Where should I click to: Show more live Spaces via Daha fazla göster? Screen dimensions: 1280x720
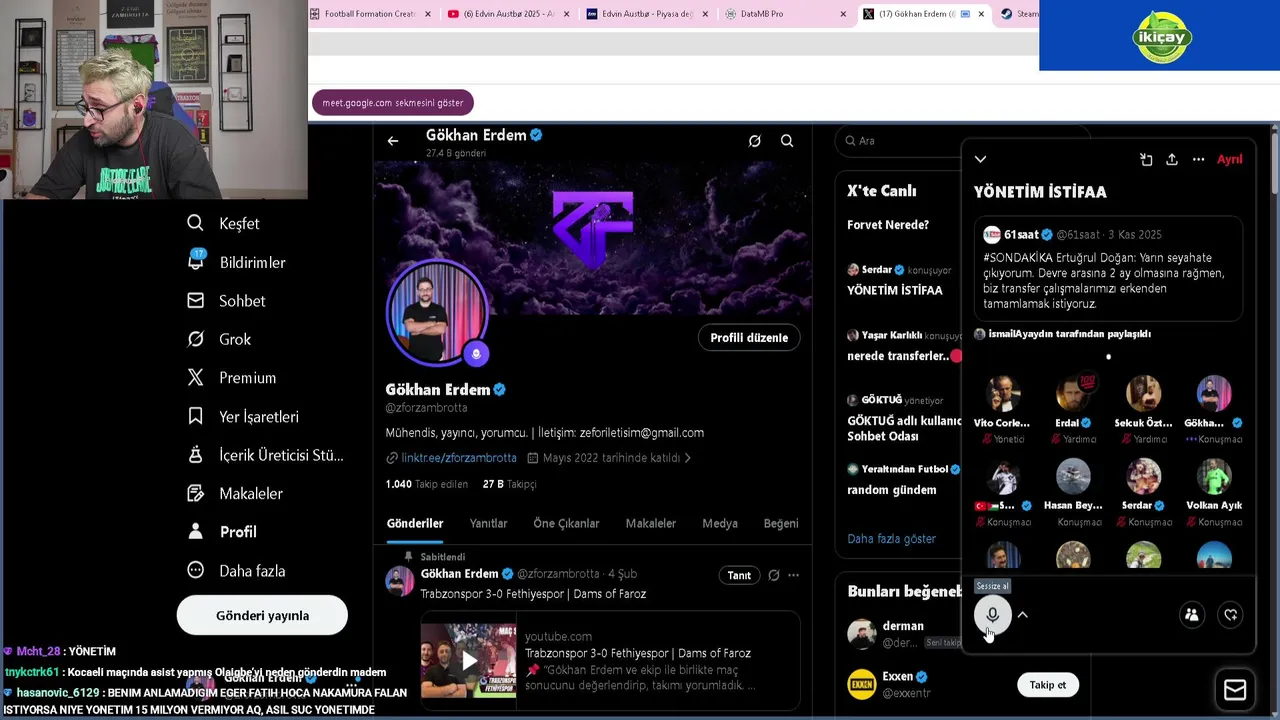tap(891, 539)
